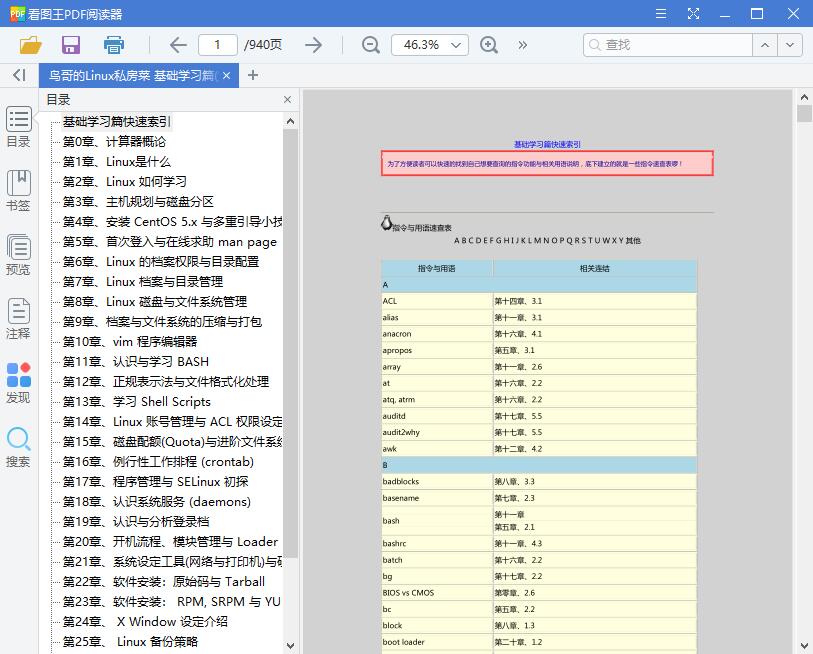This screenshot has width=813, height=654.
Task: Jump to 第5章 首次登入与在线求助
Action: (170, 242)
